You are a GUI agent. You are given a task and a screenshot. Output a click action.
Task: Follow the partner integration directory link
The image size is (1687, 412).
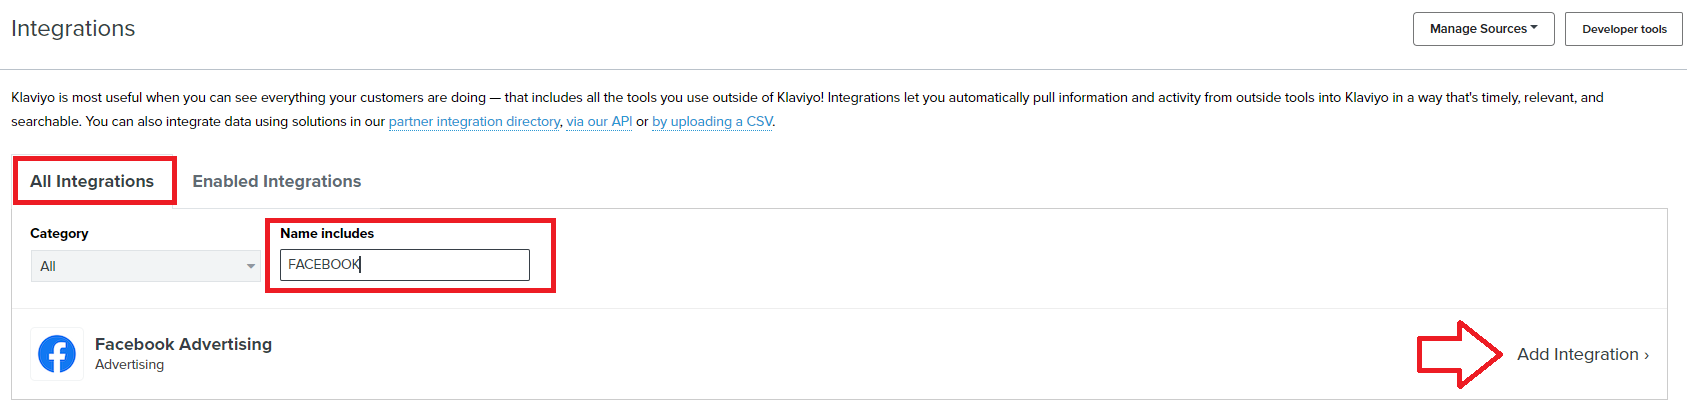[474, 121]
